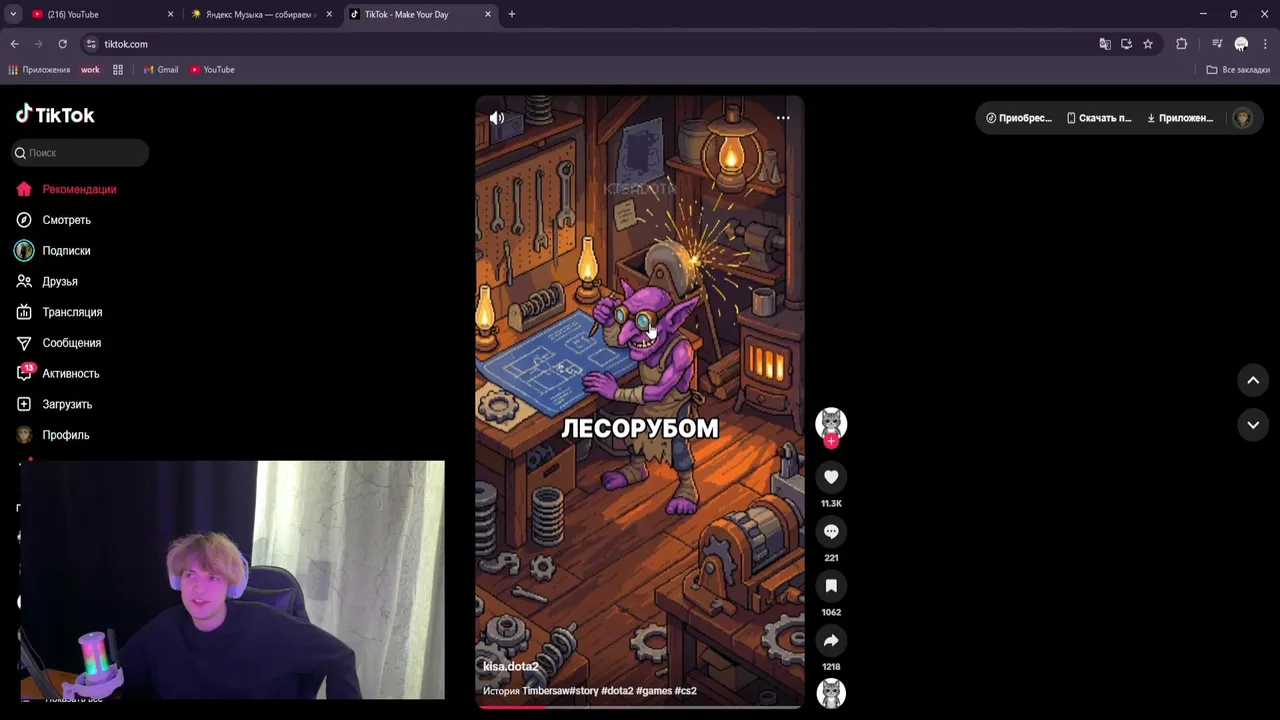This screenshot has height=720, width=1280.
Task: Open the tab search dropdown
Action: [13, 14]
